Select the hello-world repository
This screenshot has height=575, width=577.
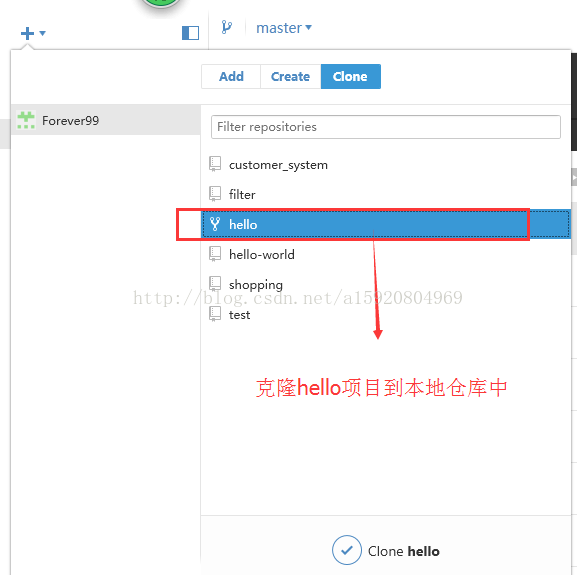[x=386, y=254]
